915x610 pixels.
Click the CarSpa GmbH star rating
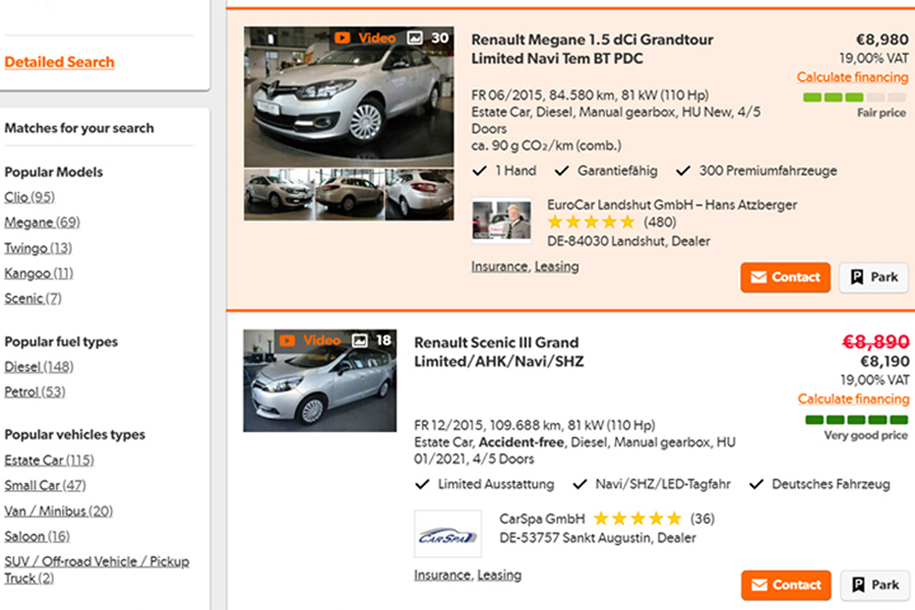[x=637, y=519]
